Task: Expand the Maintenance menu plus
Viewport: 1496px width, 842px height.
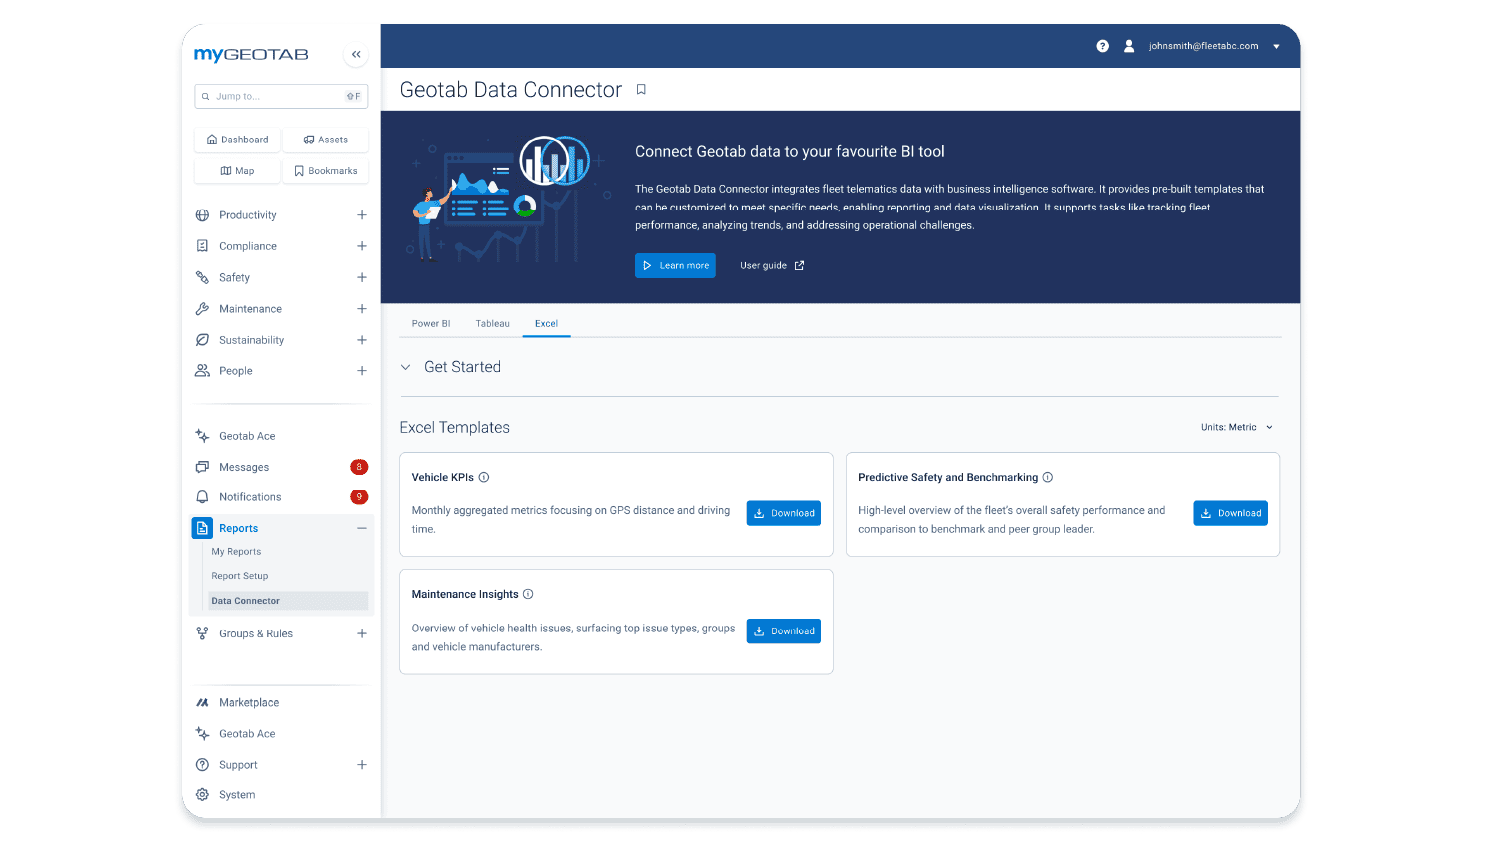Action: (362, 309)
